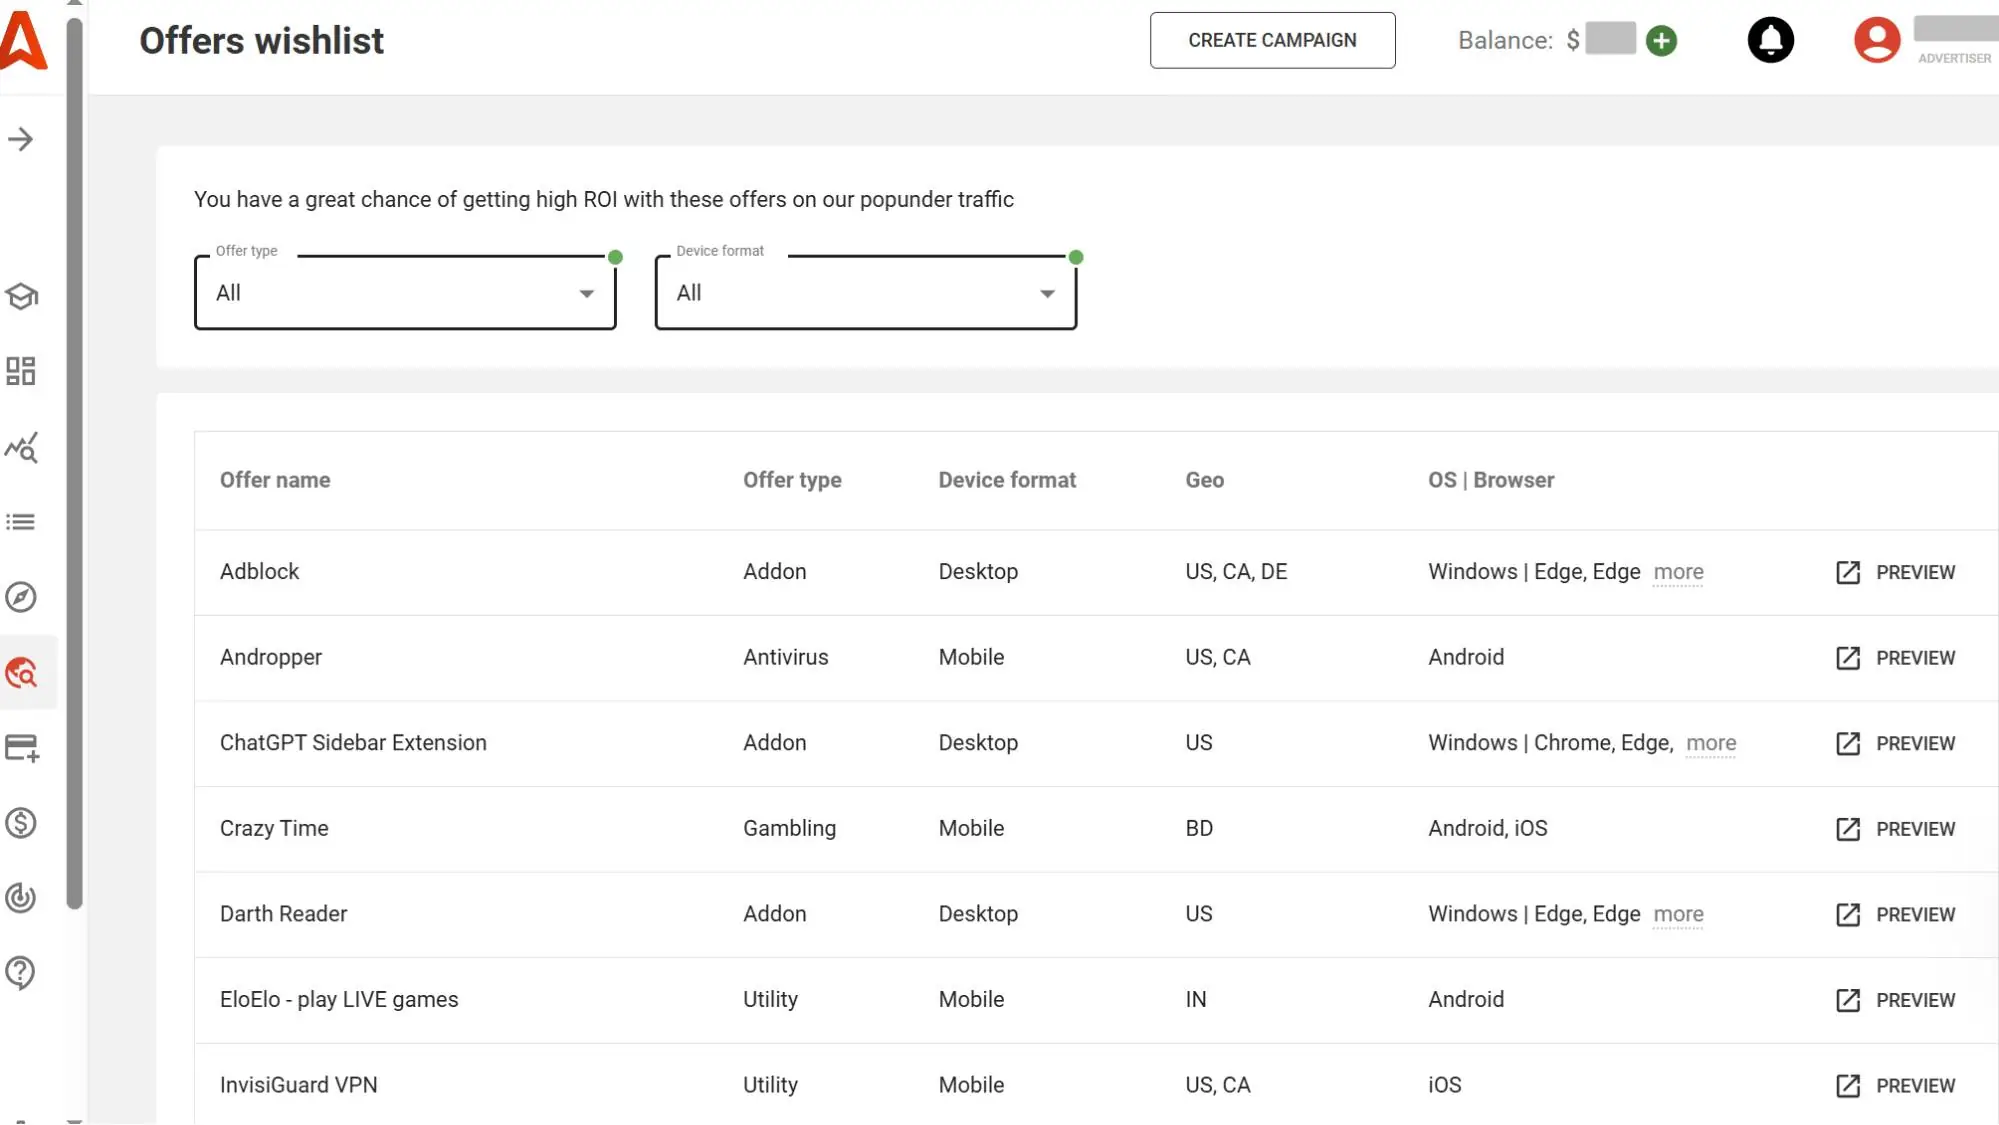Open the campaigns list icon in sidebar
This screenshot has width=1999, height=1125.
tap(21, 523)
